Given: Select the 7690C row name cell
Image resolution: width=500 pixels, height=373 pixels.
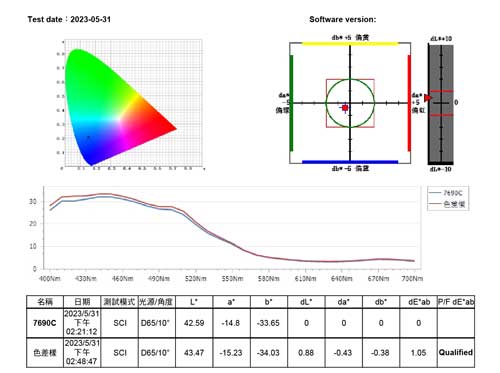Looking at the screenshot, I should (45, 323).
